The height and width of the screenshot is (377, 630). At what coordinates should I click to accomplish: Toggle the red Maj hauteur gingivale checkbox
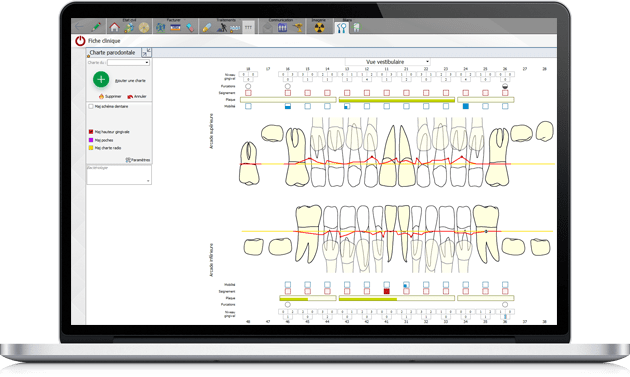click(x=91, y=131)
